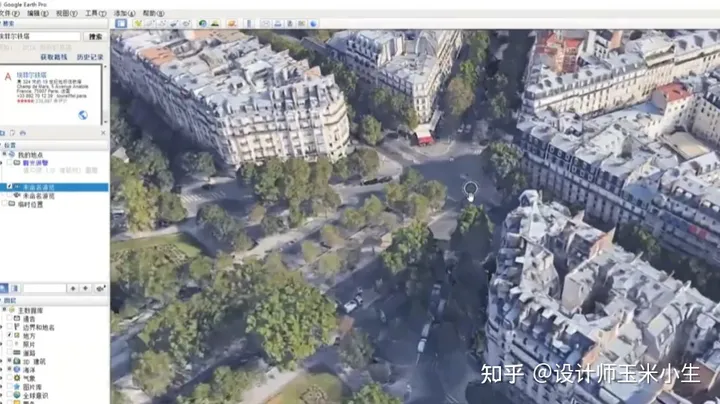Collapse the 主数据库 layer tree
This screenshot has height=404, width=720.
(4, 310)
